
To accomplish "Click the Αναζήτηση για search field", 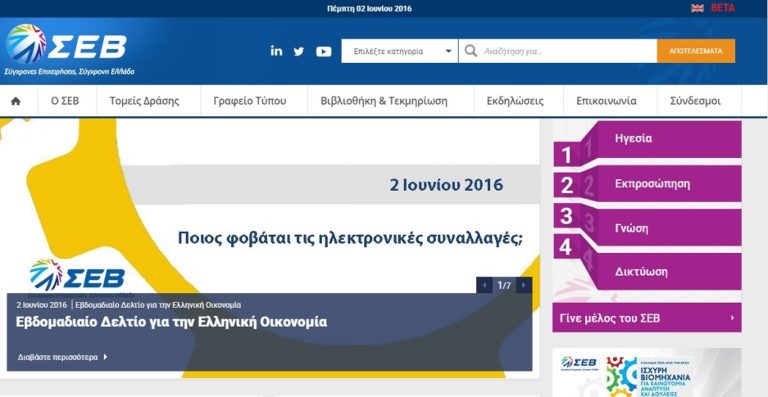I will click(x=558, y=51).
